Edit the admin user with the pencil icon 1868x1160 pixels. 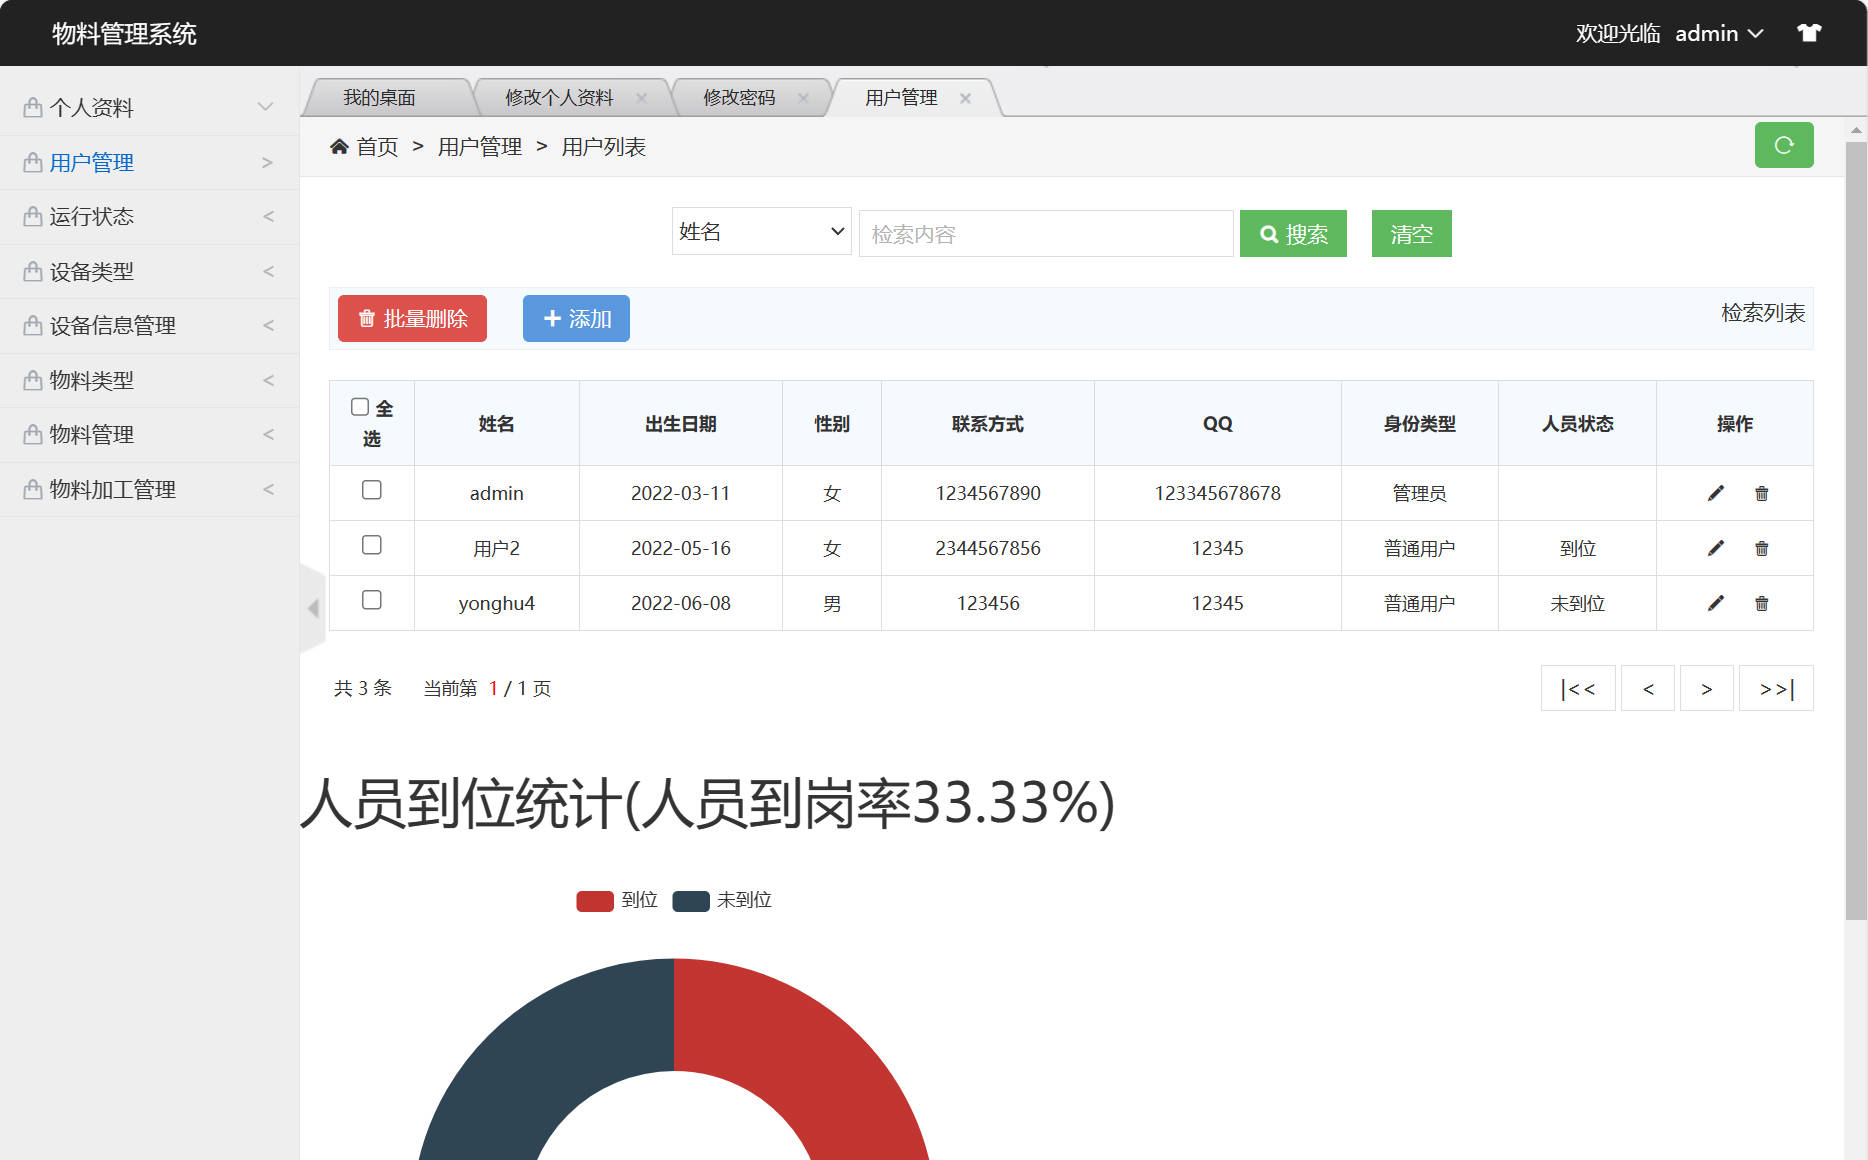(x=1715, y=493)
